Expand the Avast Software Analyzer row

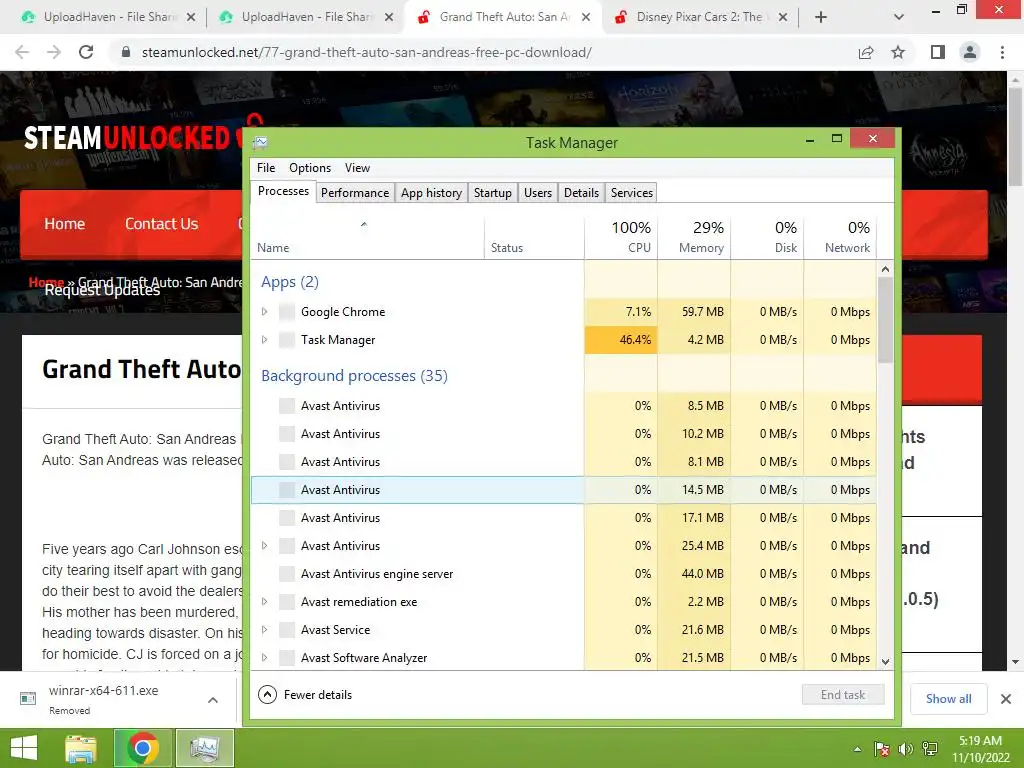pos(264,658)
